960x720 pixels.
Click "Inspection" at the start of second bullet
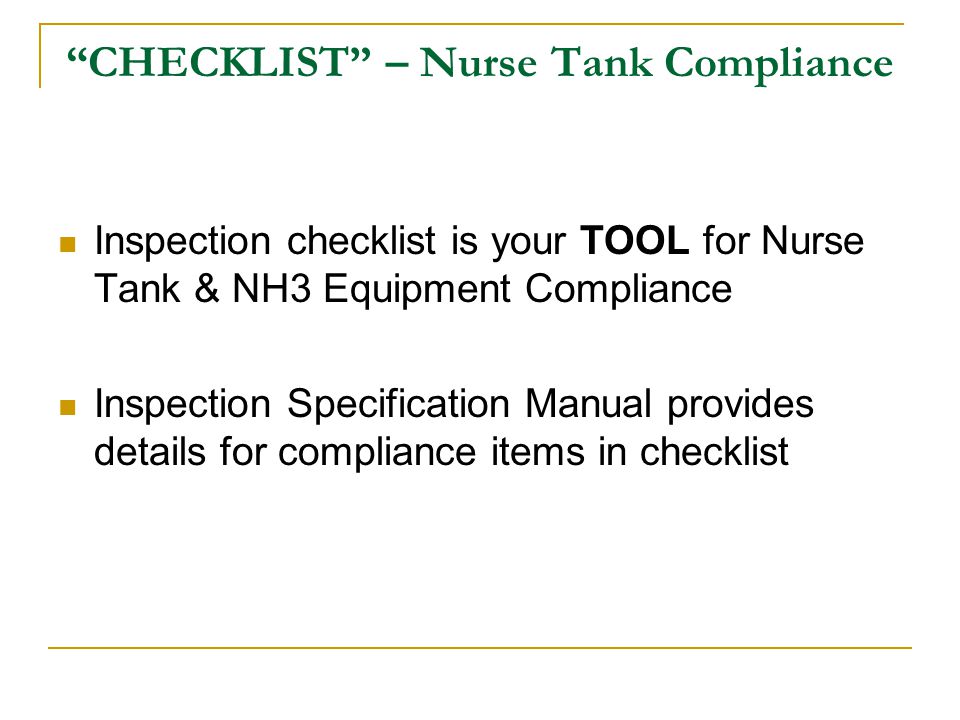(x=182, y=405)
